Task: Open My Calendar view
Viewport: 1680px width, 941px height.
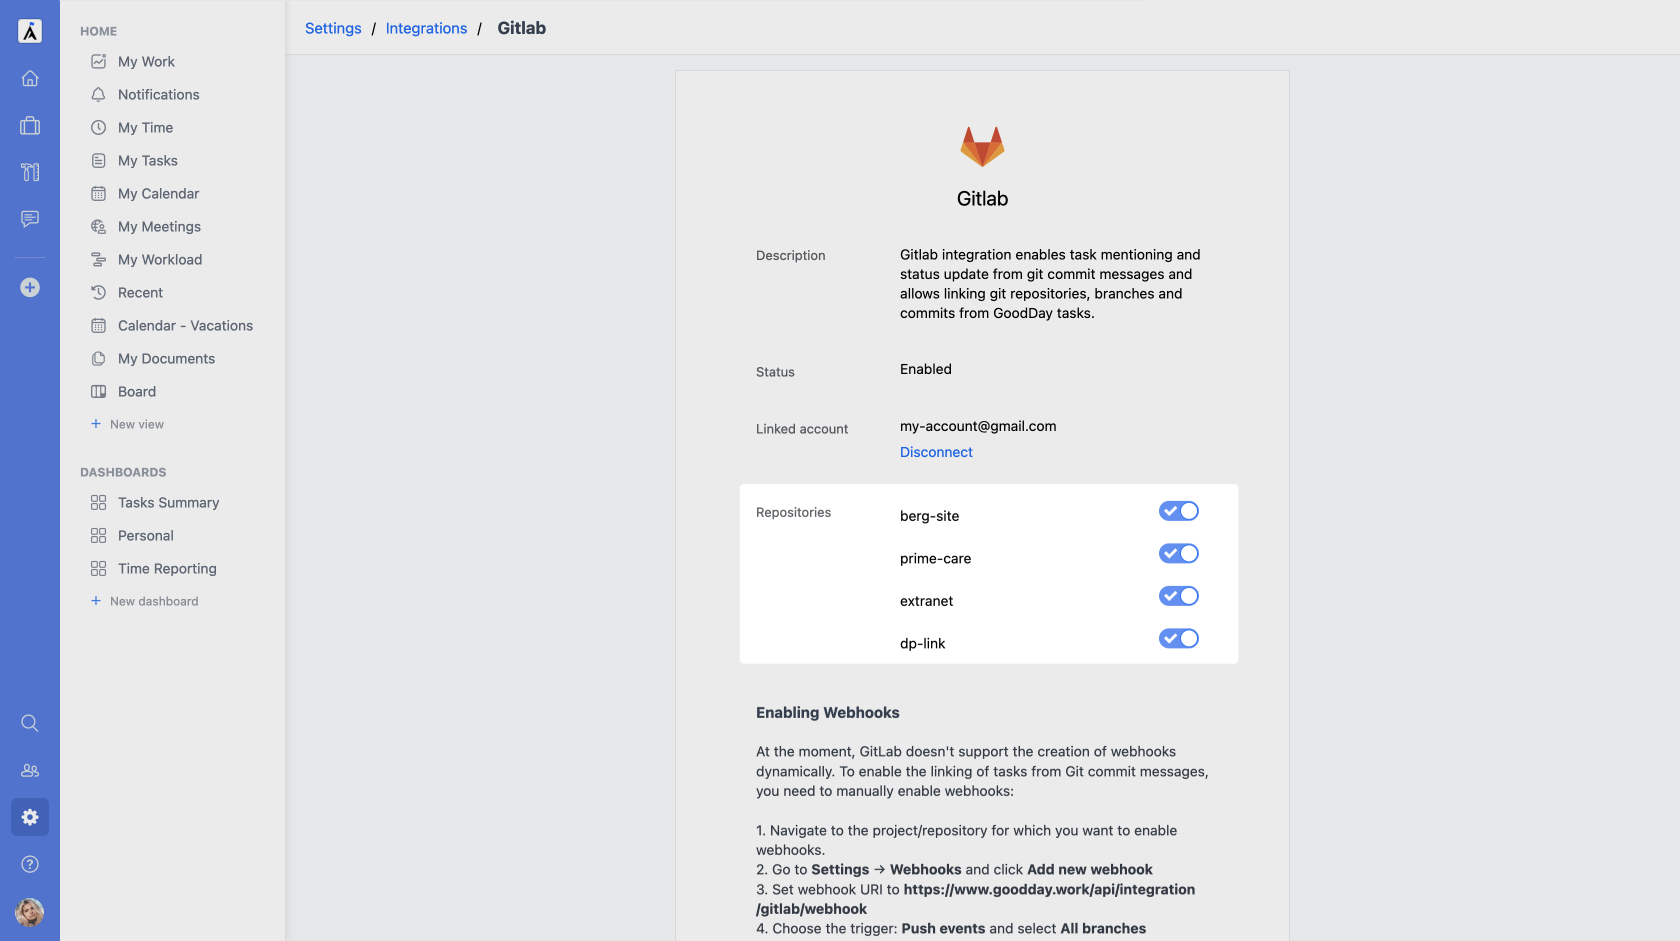Action: 158,194
